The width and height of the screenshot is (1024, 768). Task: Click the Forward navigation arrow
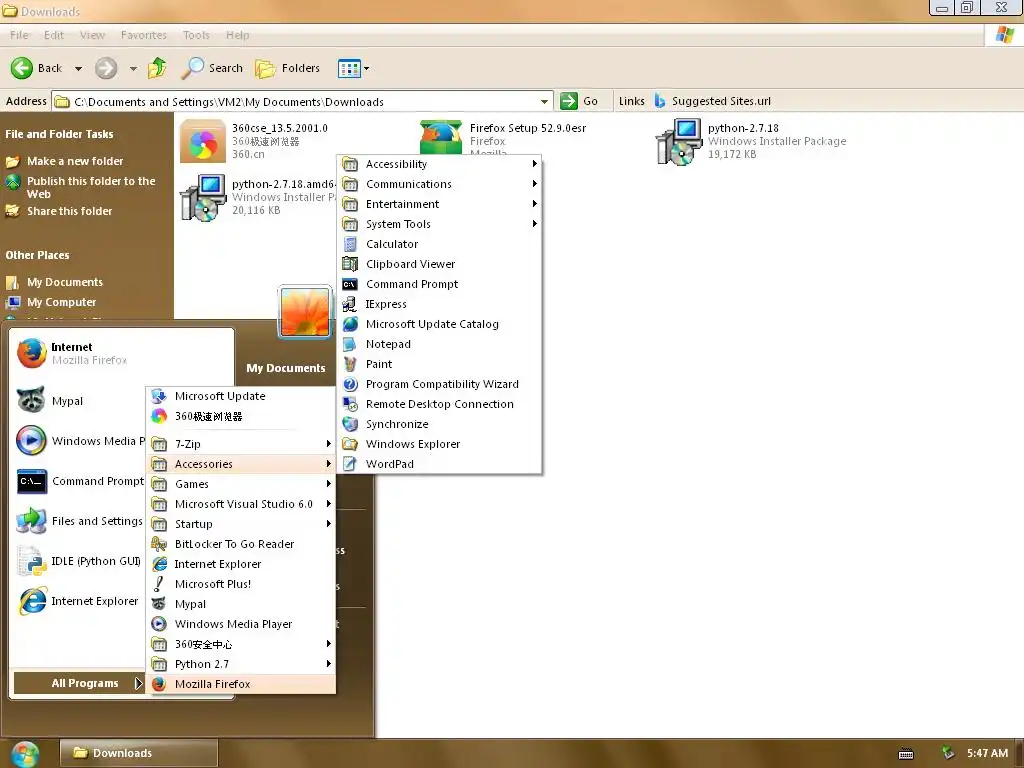pos(106,68)
